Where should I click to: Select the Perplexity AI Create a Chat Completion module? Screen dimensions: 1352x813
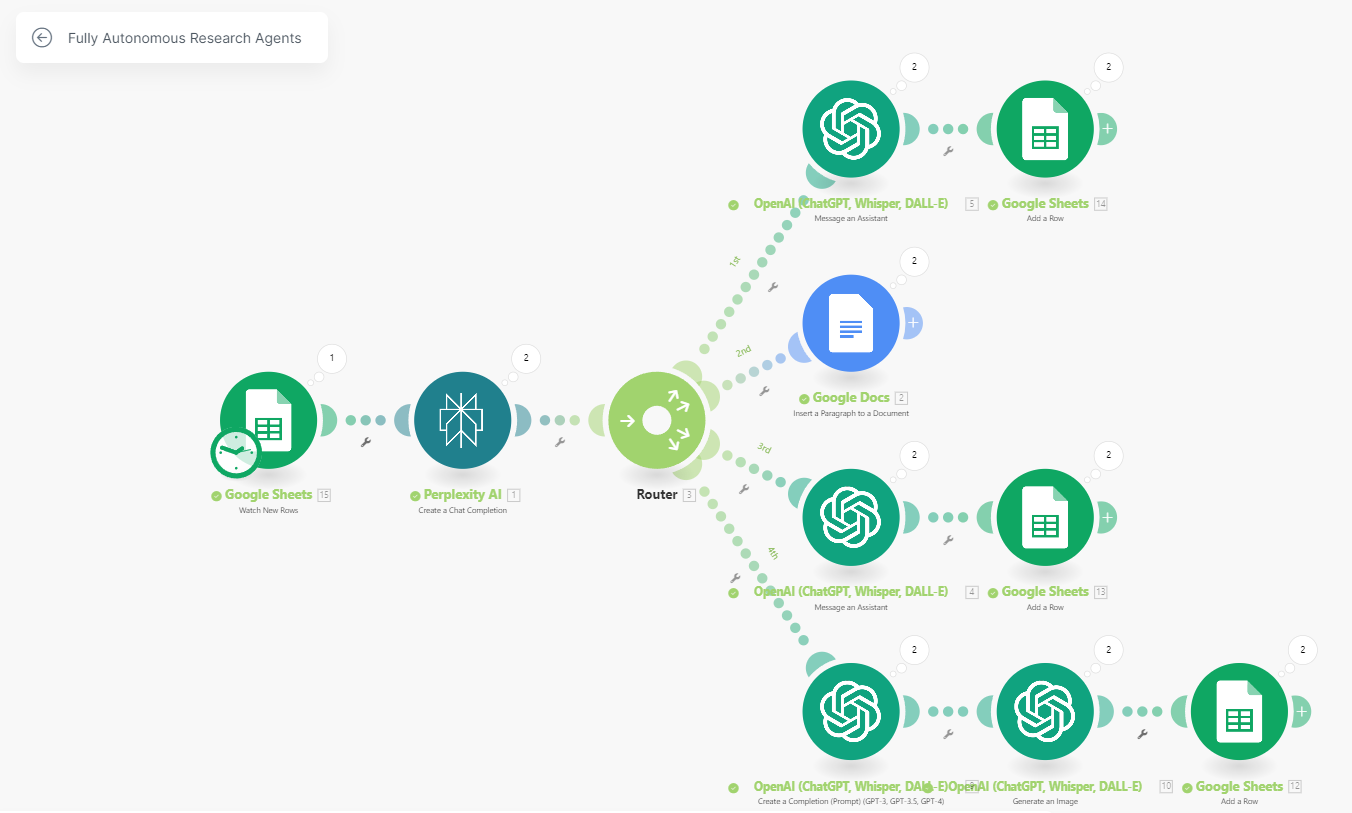462,421
